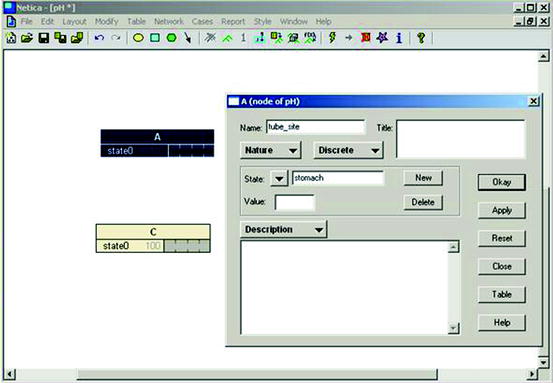Screen dimensions: 553x383
Task: Click the main window horizontal scrollbar thumb
Action: click(x=257, y=375)
